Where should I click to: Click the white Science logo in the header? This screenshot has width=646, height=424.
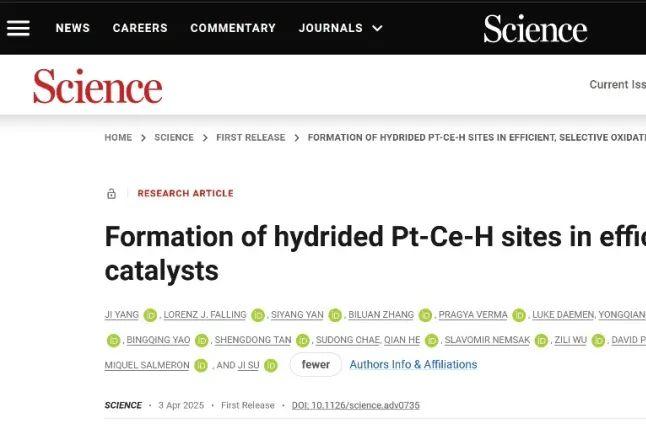[535, 28]
